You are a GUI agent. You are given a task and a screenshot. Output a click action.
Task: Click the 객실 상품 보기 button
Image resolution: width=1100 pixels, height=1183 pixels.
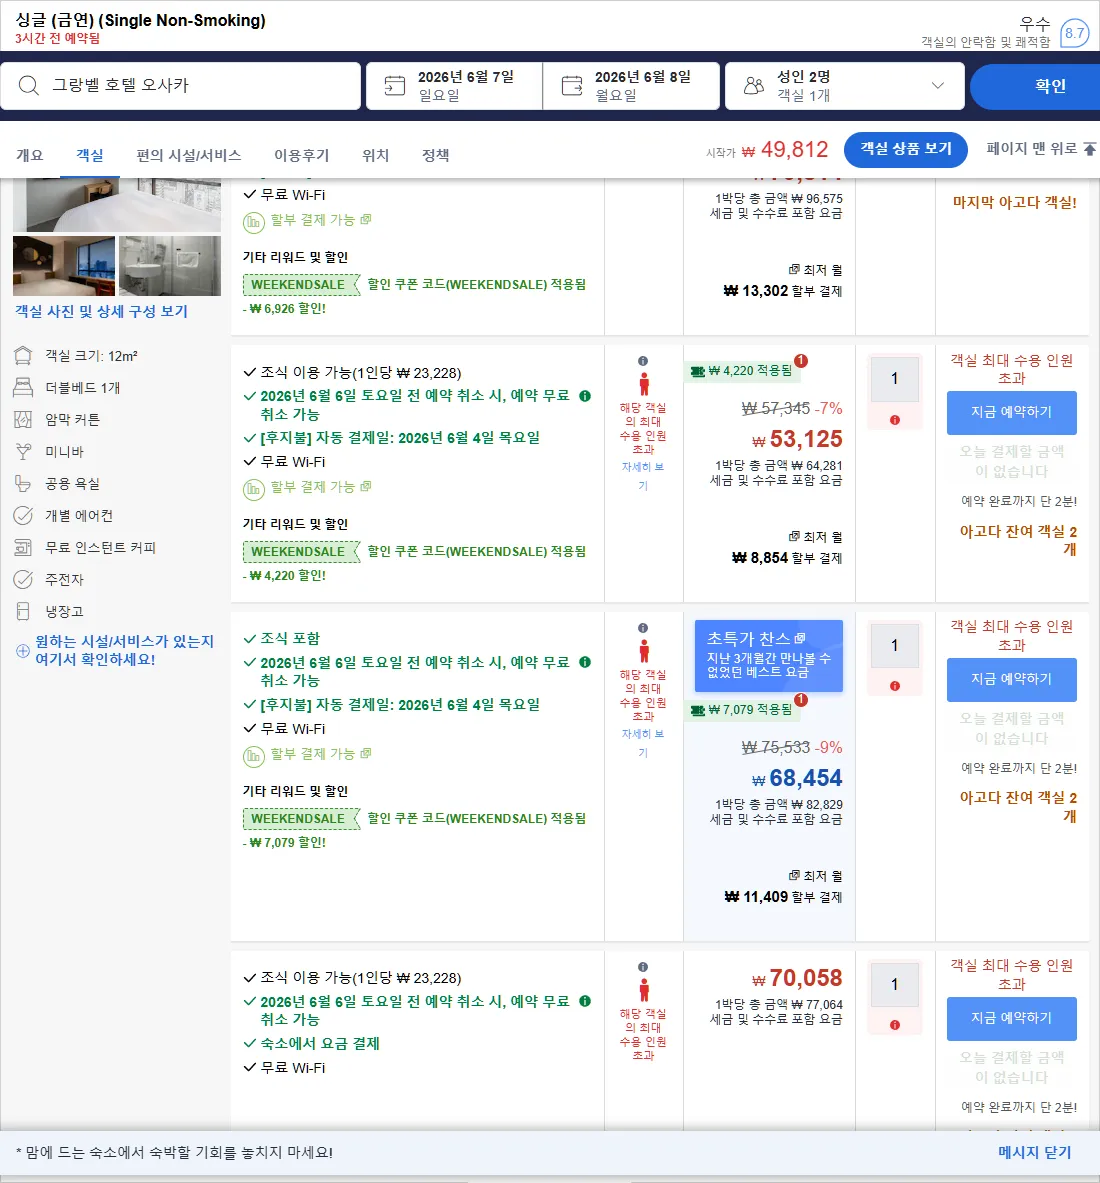pyautogui.click(x=906, y=149)
